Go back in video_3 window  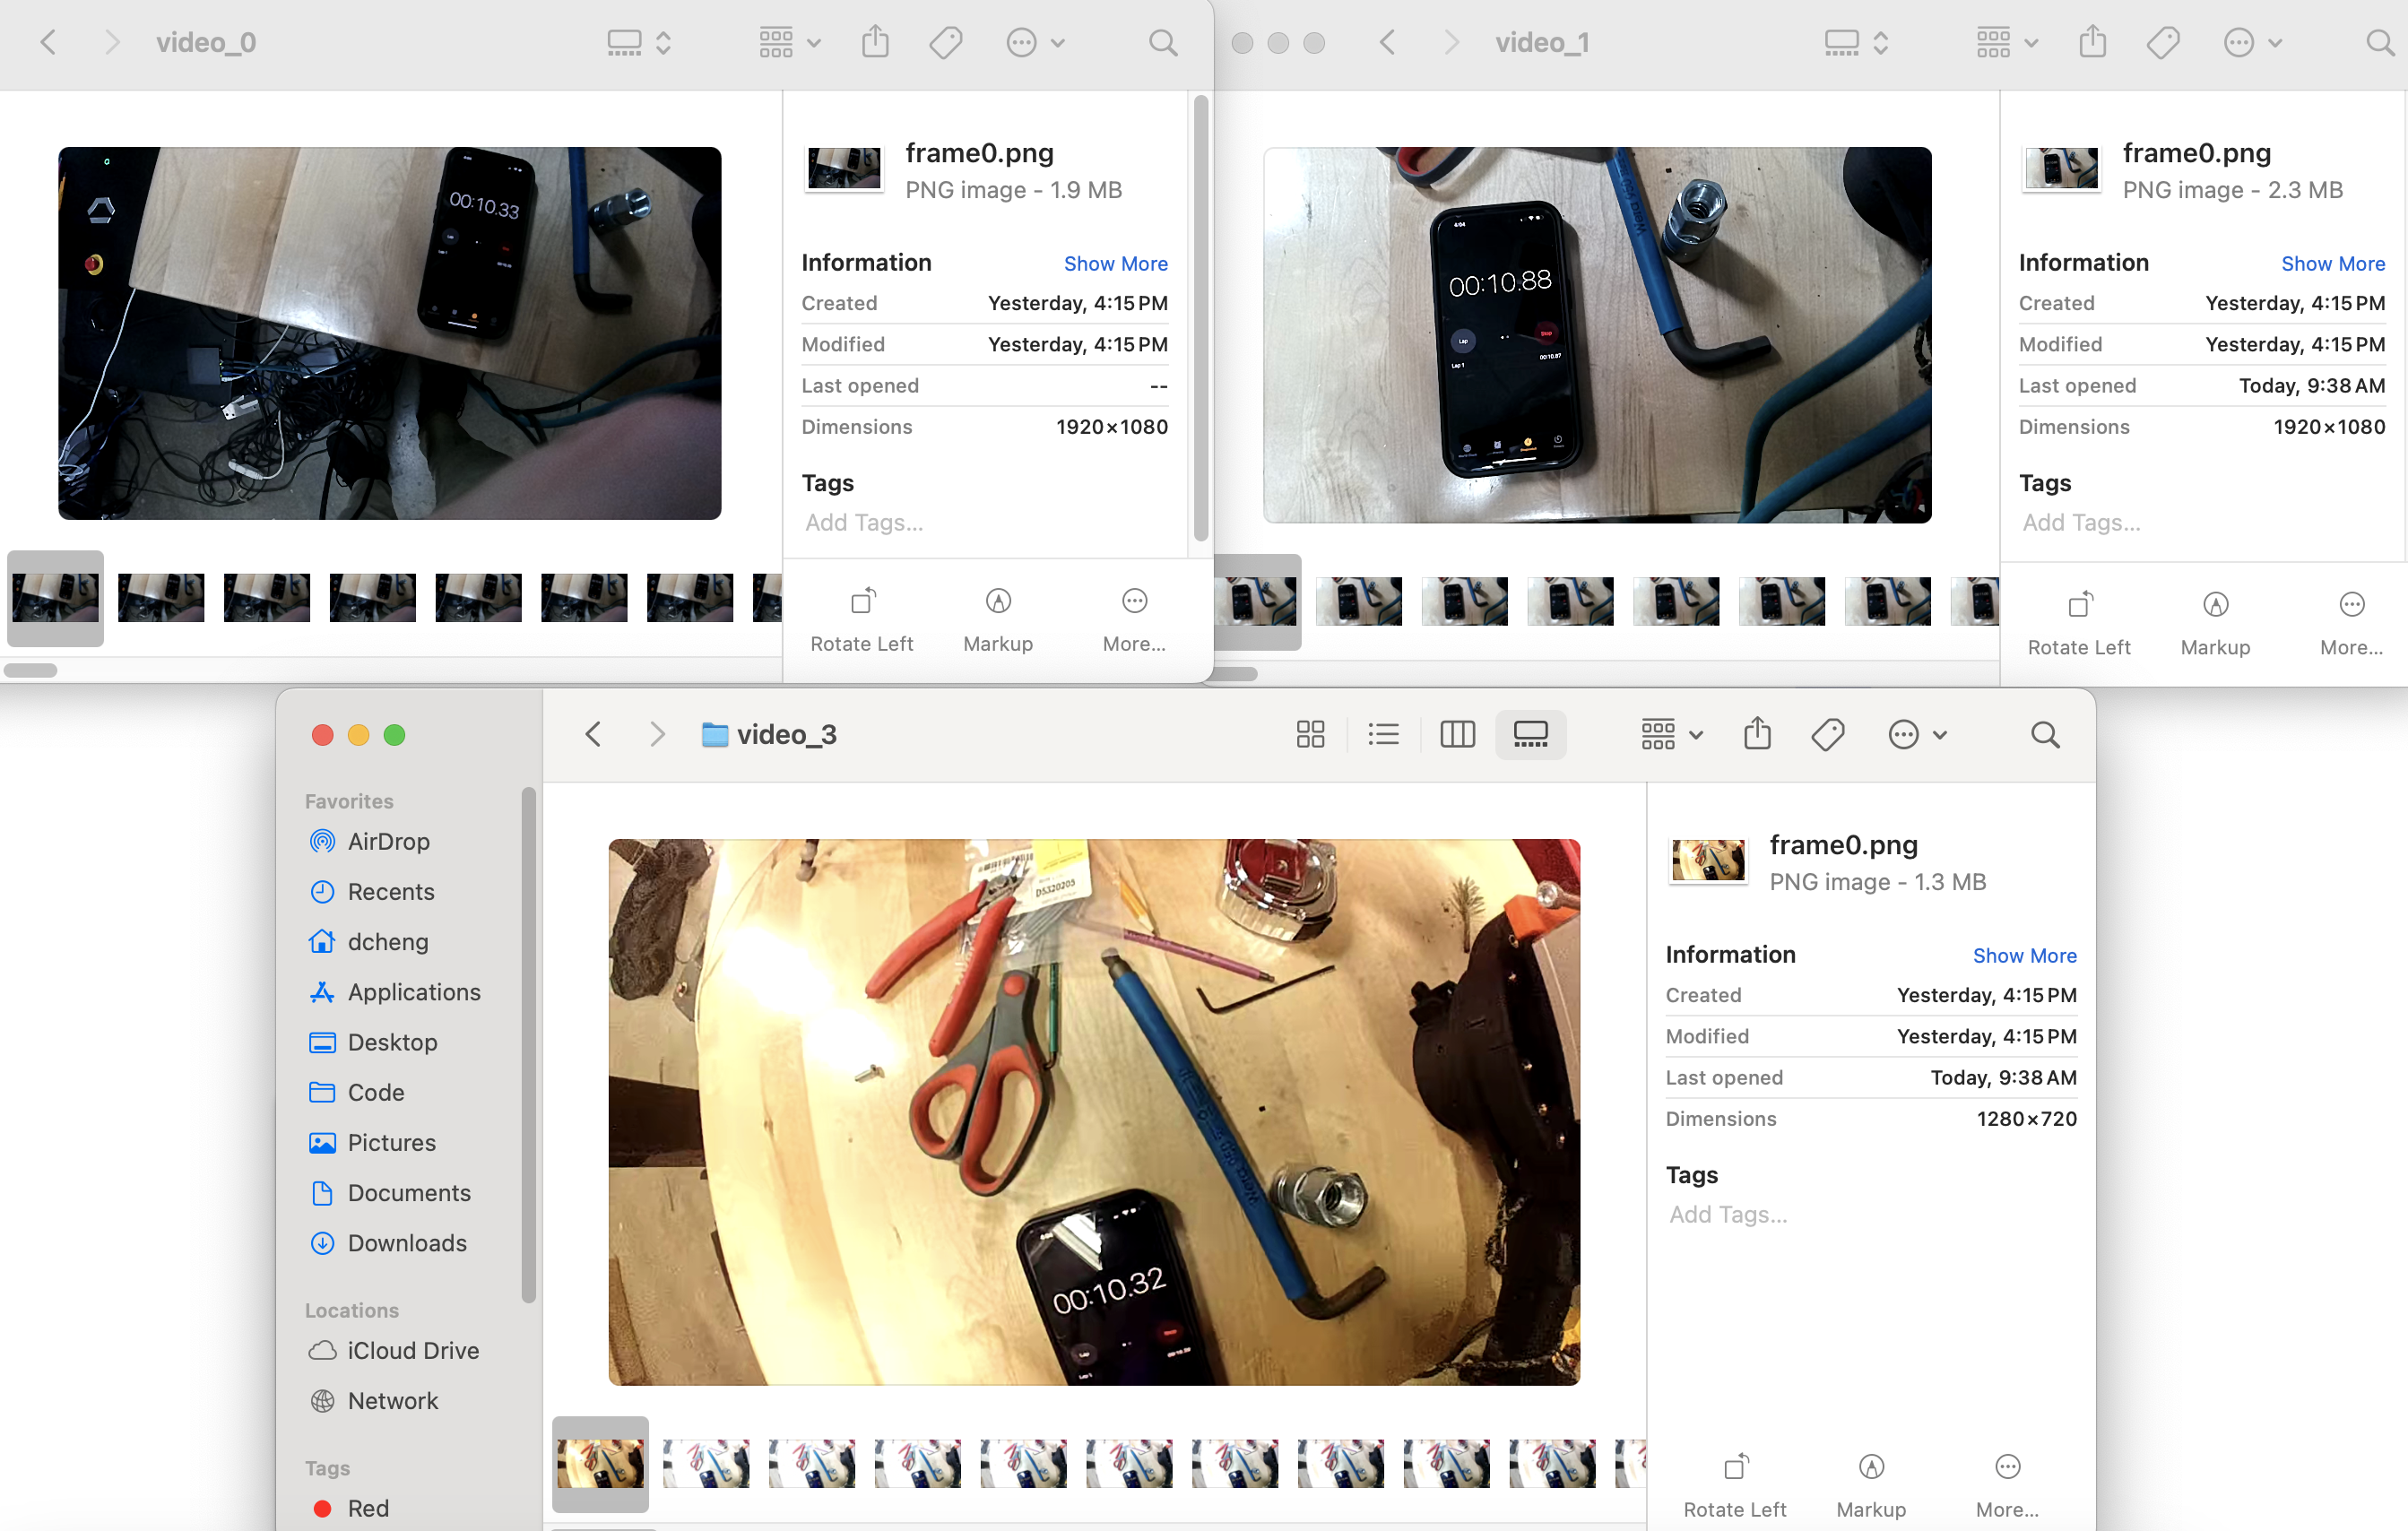click(593, 735)
